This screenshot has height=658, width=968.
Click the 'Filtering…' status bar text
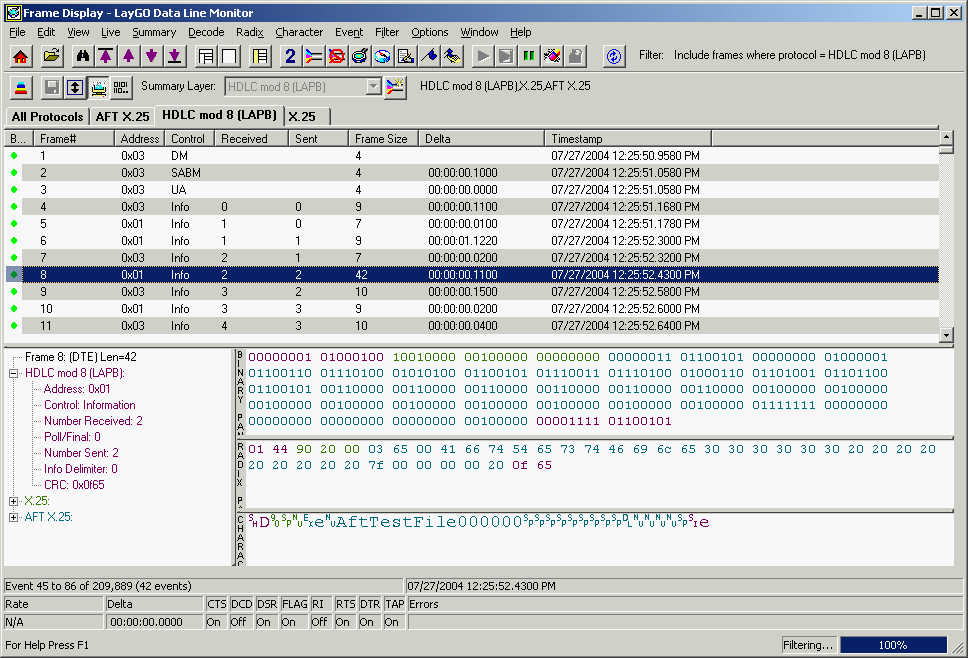(x=807, y=645)
